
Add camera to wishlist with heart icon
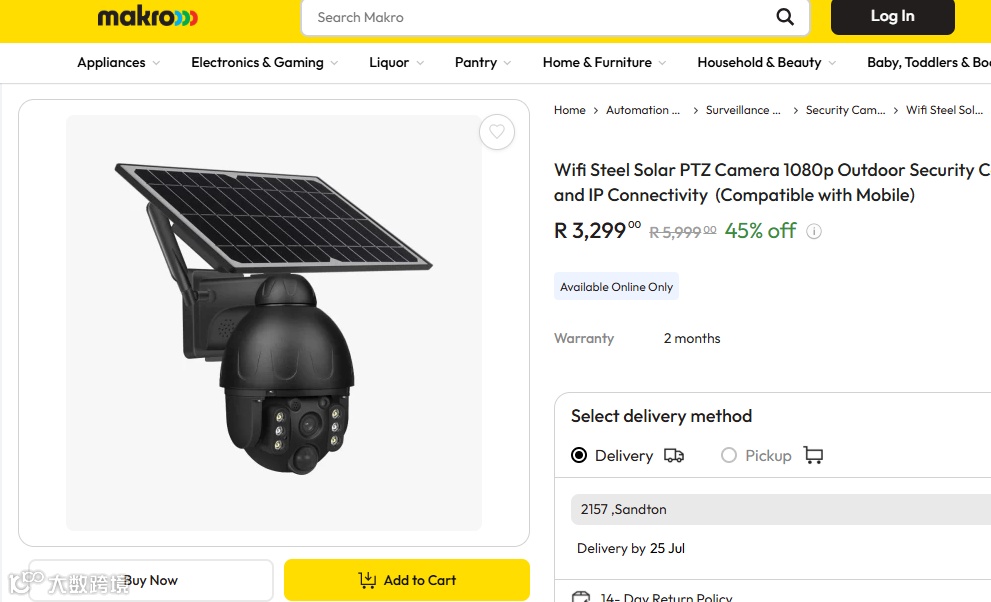[497, 132]
